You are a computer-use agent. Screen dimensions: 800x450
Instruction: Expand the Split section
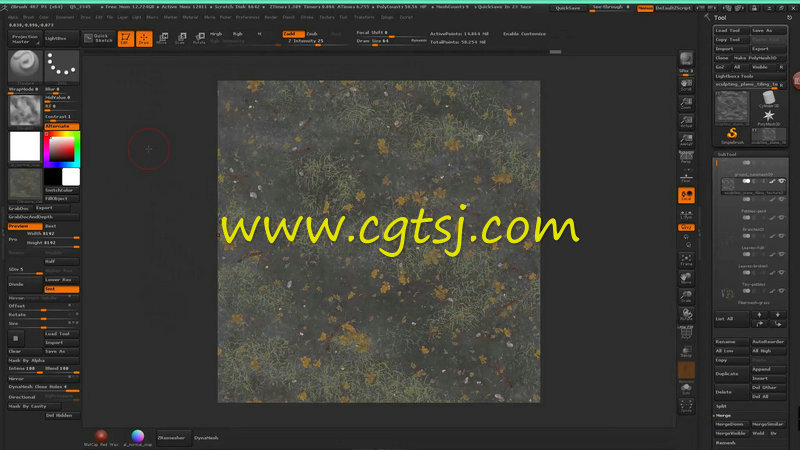coord(721,406)
